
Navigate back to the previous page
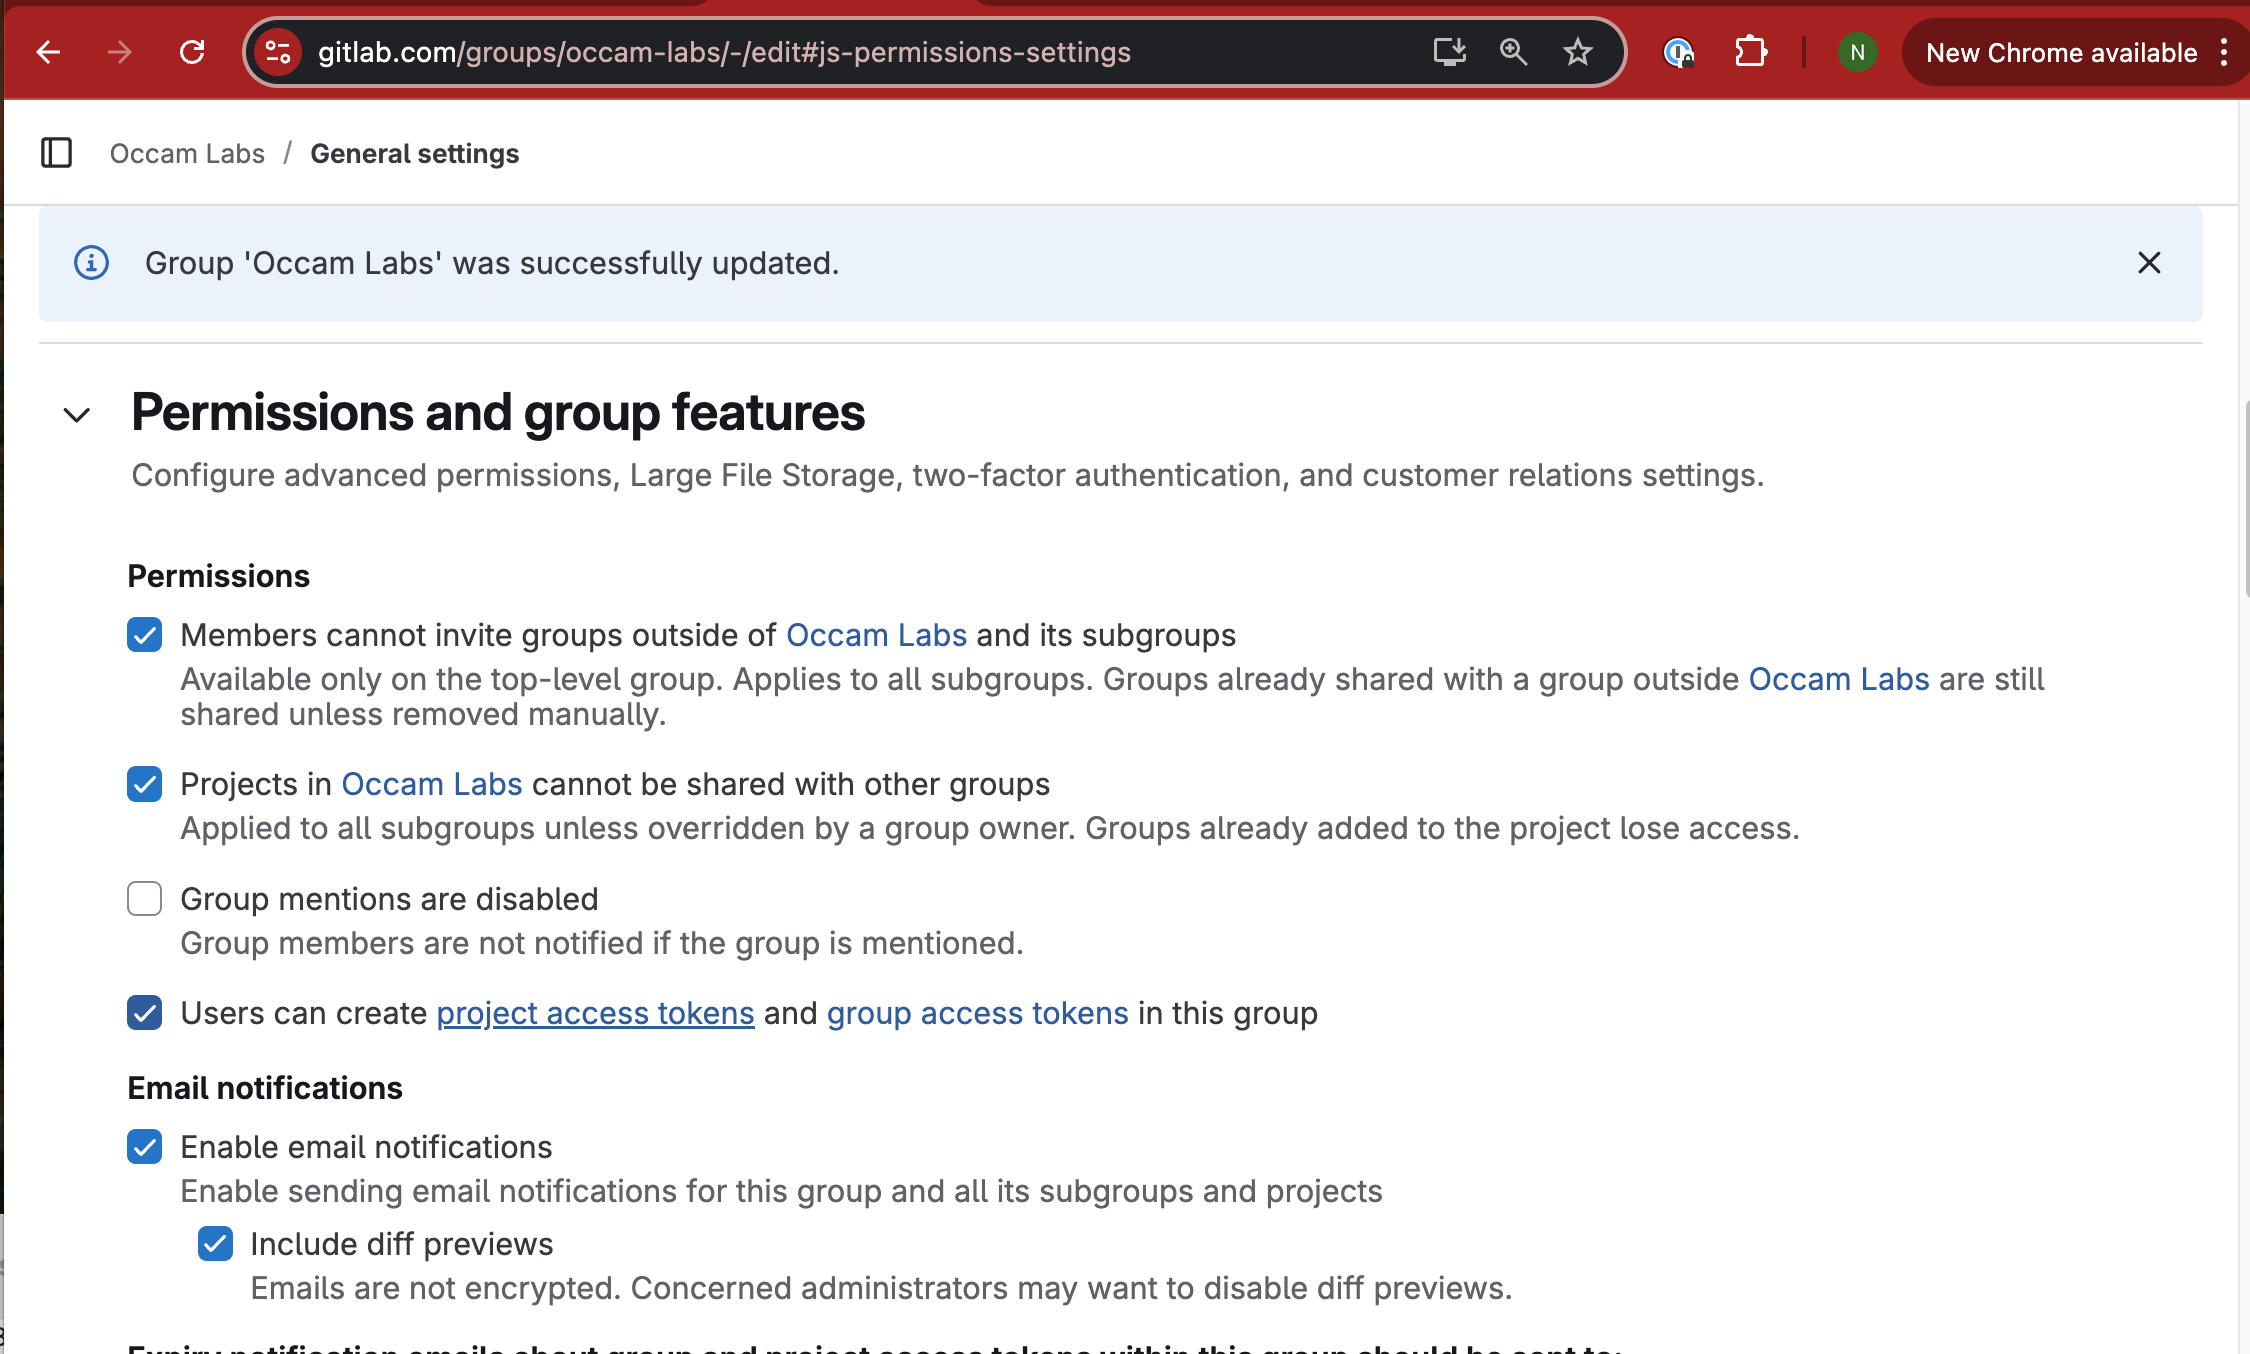[x=47, y=52]
